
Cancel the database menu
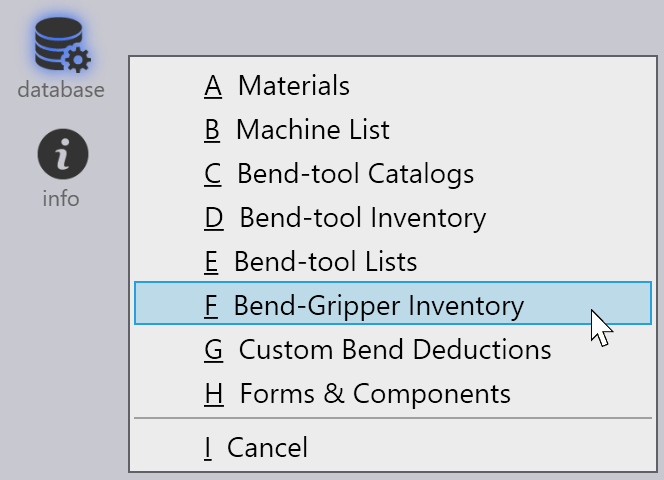[267, 447]
